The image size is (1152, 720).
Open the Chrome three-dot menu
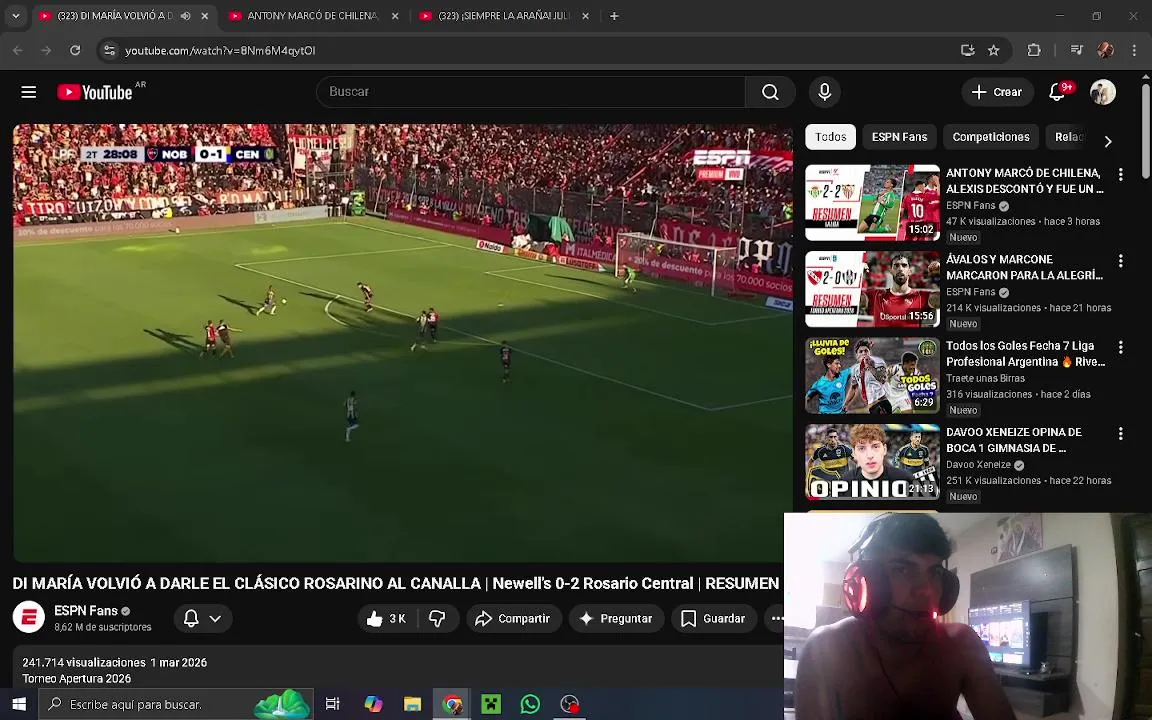coord(1134,50)
